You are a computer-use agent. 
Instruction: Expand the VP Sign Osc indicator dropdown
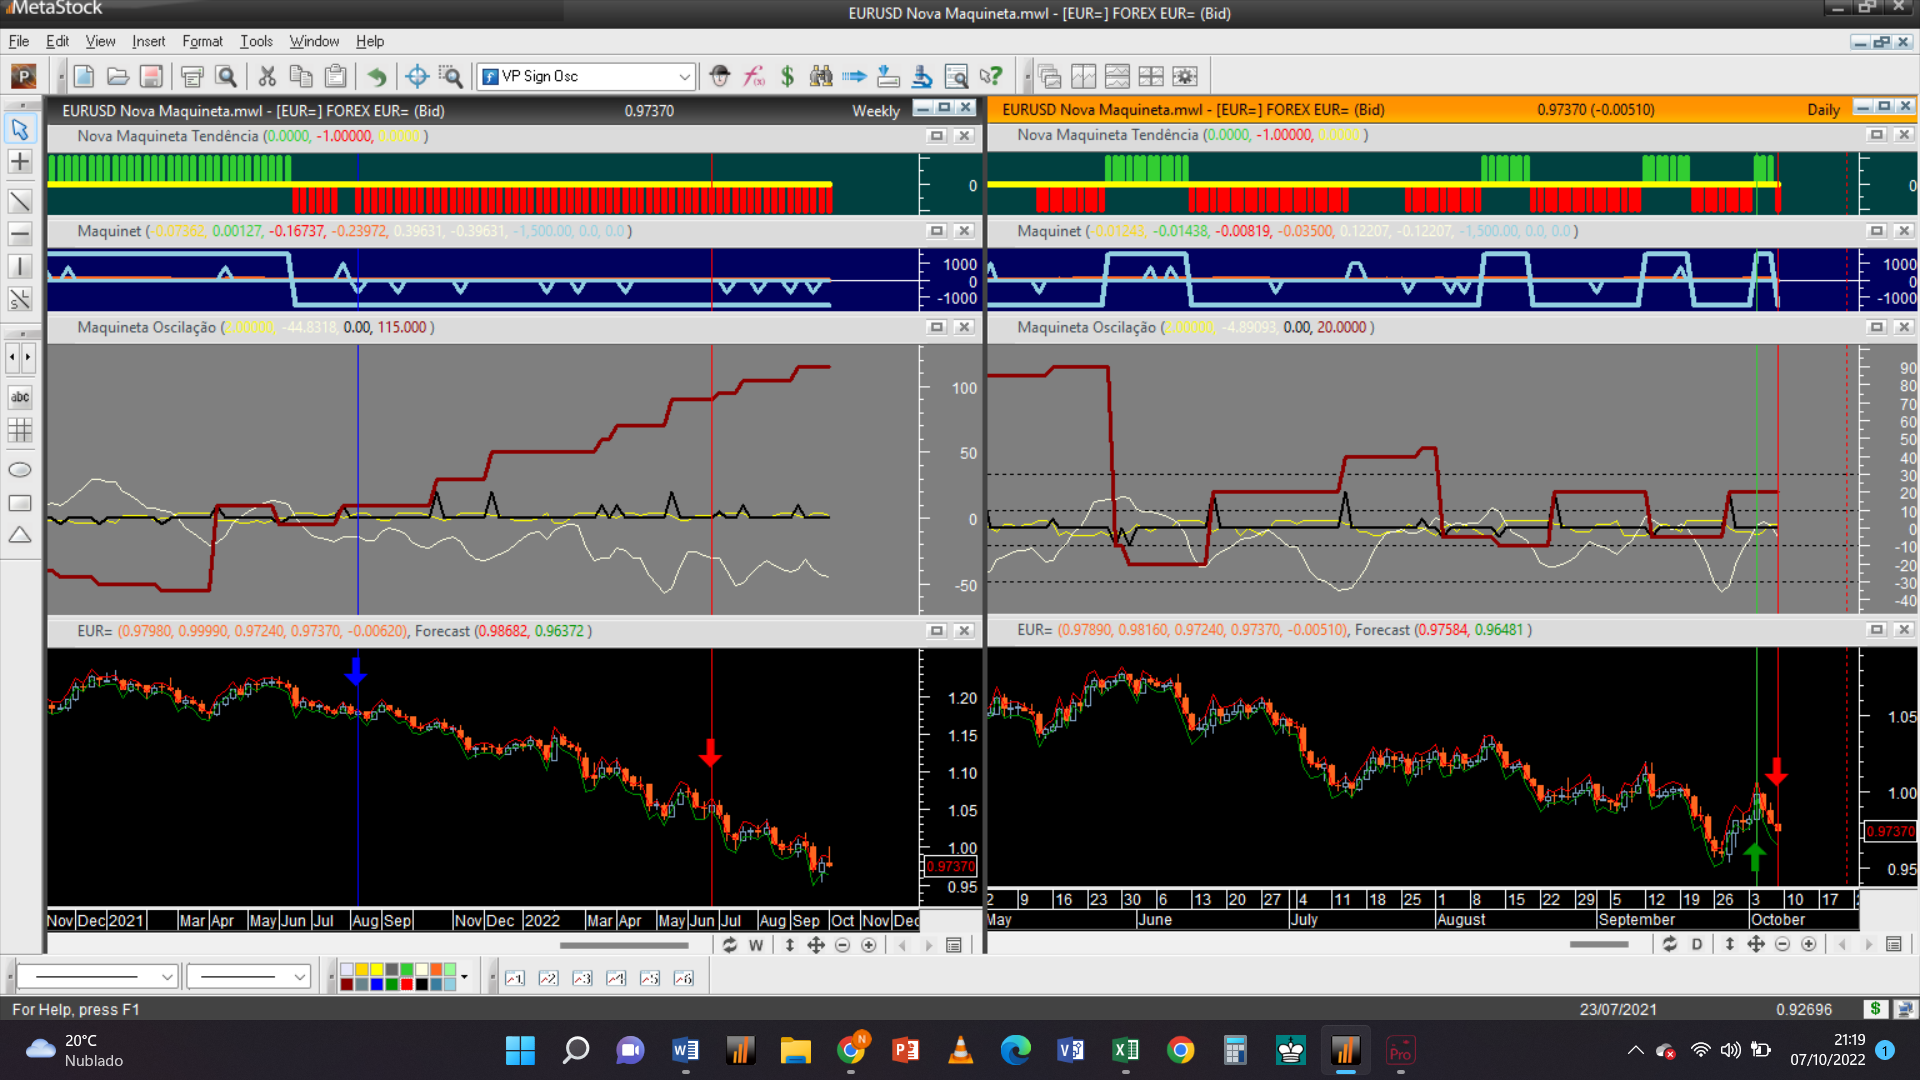[x=684, y=76]
